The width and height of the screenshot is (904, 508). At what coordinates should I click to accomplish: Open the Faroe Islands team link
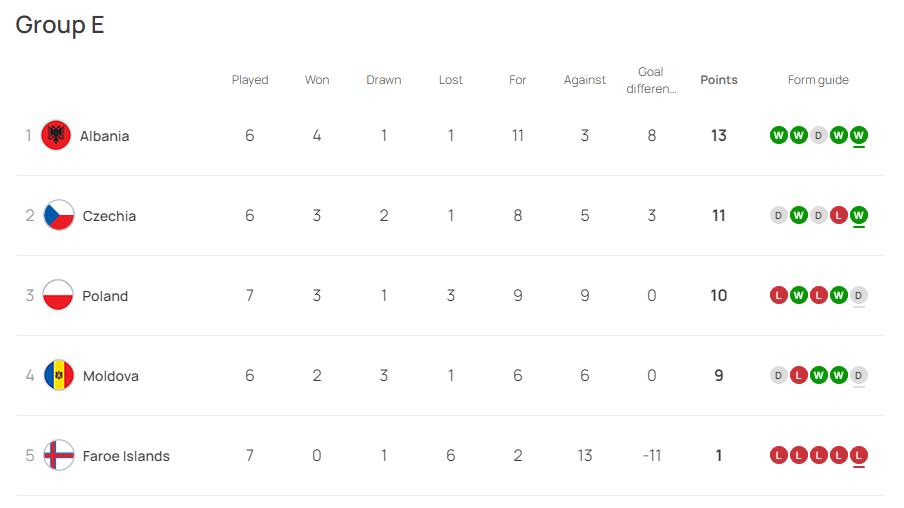tap(126, 456)
